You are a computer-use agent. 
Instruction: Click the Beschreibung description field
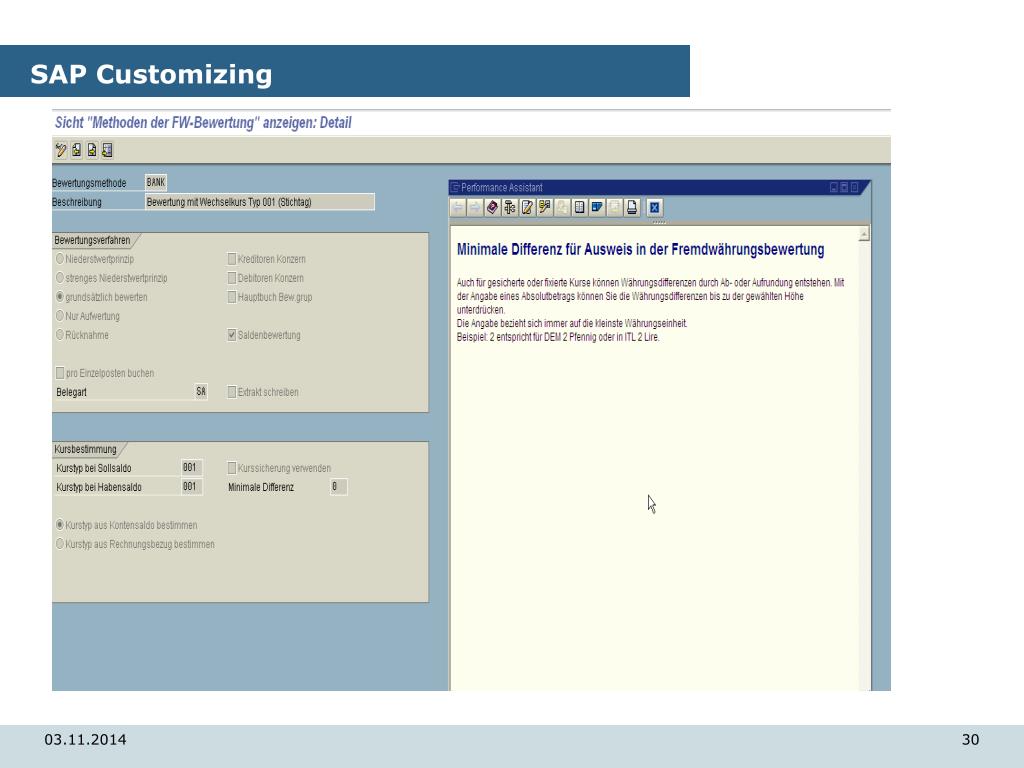point(260,202)
